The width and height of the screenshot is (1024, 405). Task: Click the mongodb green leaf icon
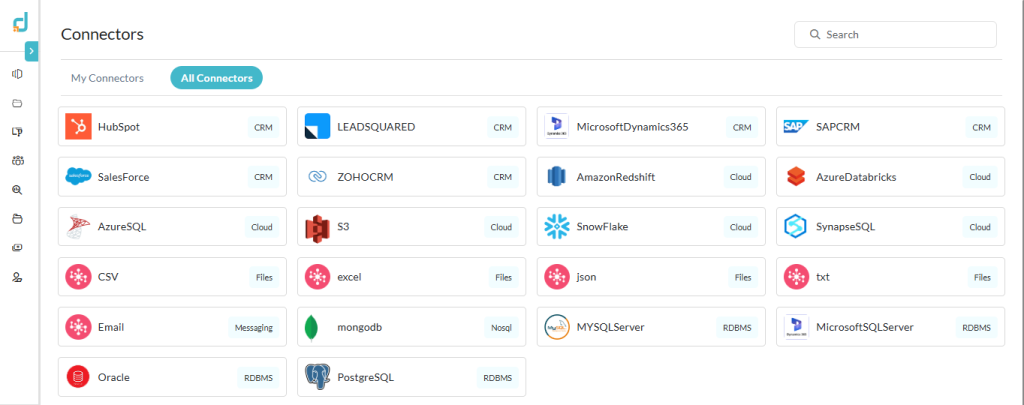tap(317, 327)
